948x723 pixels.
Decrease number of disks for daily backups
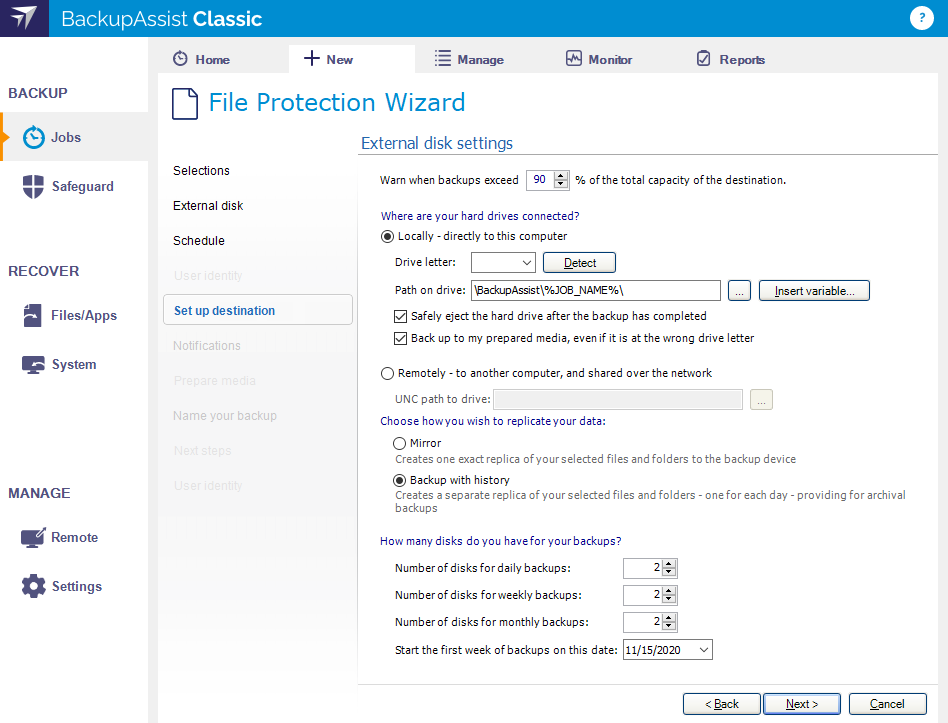tap(669, 572)
